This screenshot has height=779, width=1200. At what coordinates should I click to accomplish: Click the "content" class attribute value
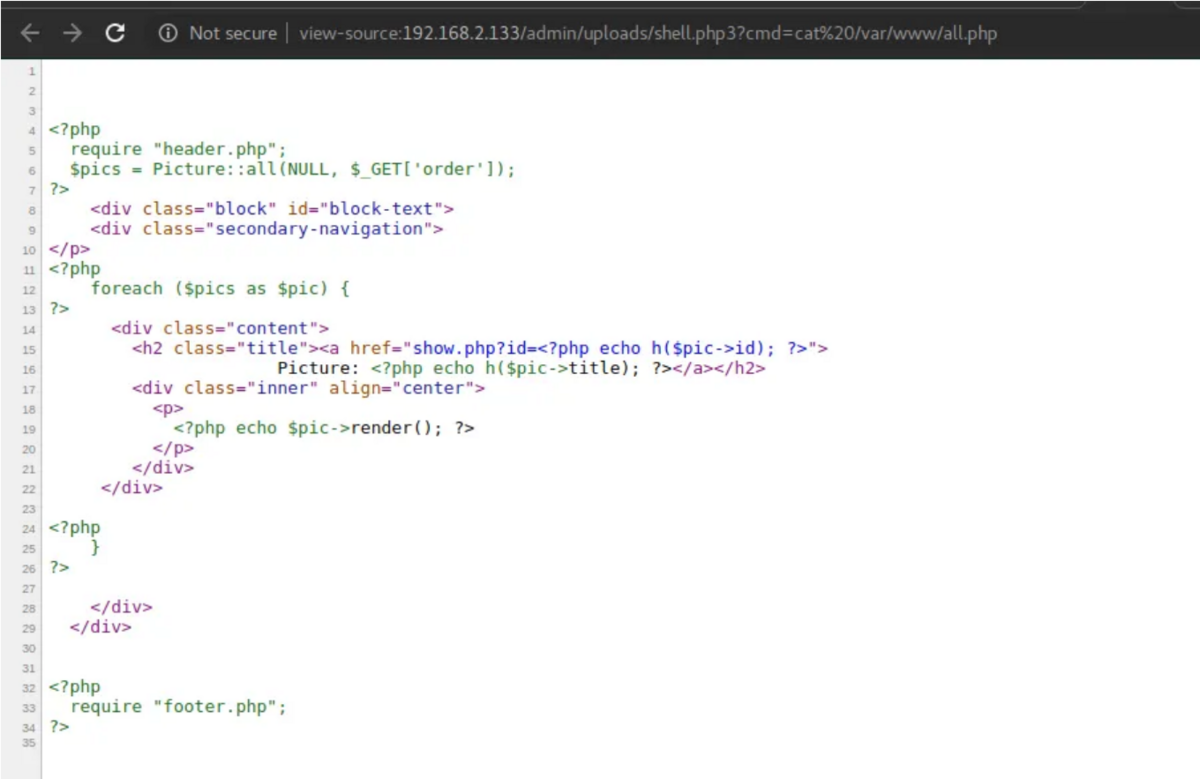point(272,328)
